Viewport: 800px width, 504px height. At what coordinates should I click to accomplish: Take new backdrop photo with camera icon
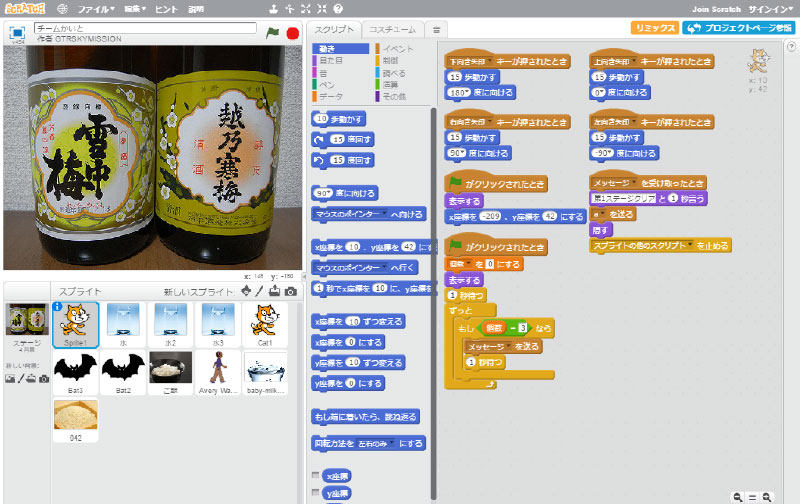point(44,379)
